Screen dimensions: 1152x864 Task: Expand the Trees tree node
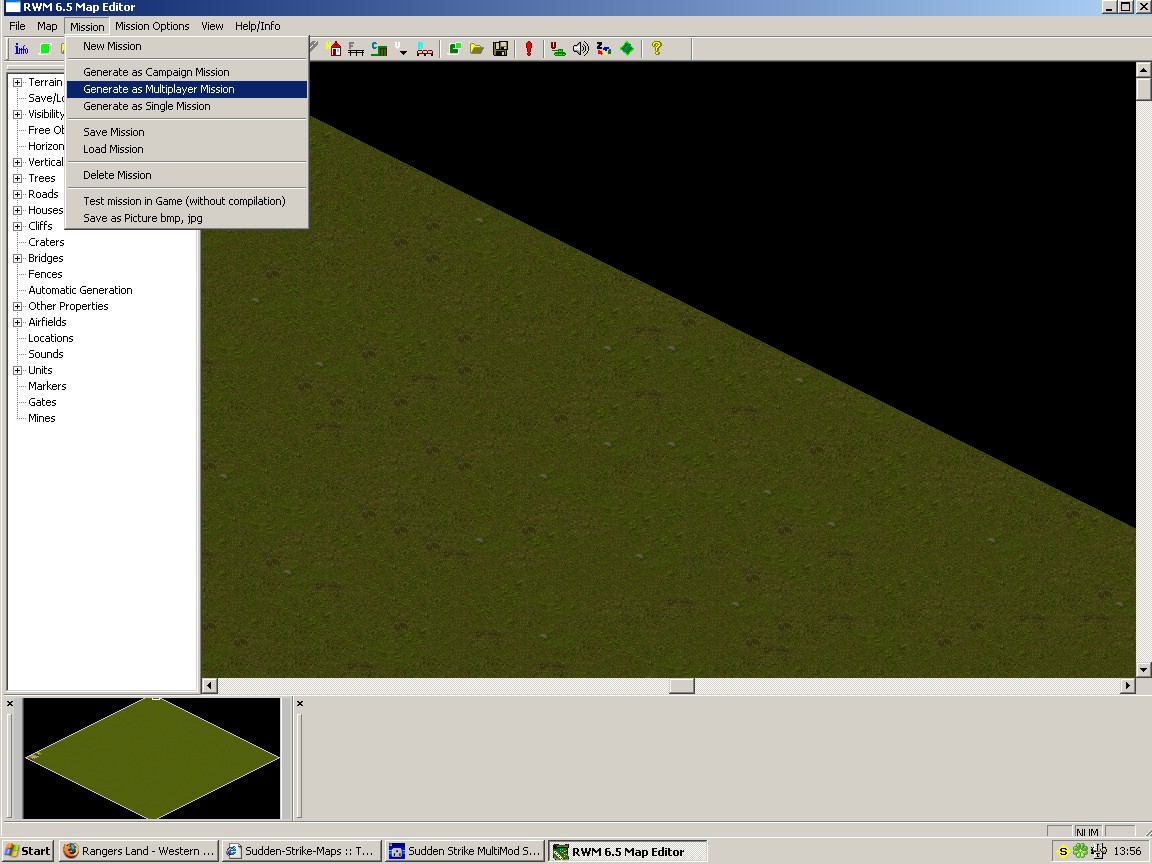point(18,178)
